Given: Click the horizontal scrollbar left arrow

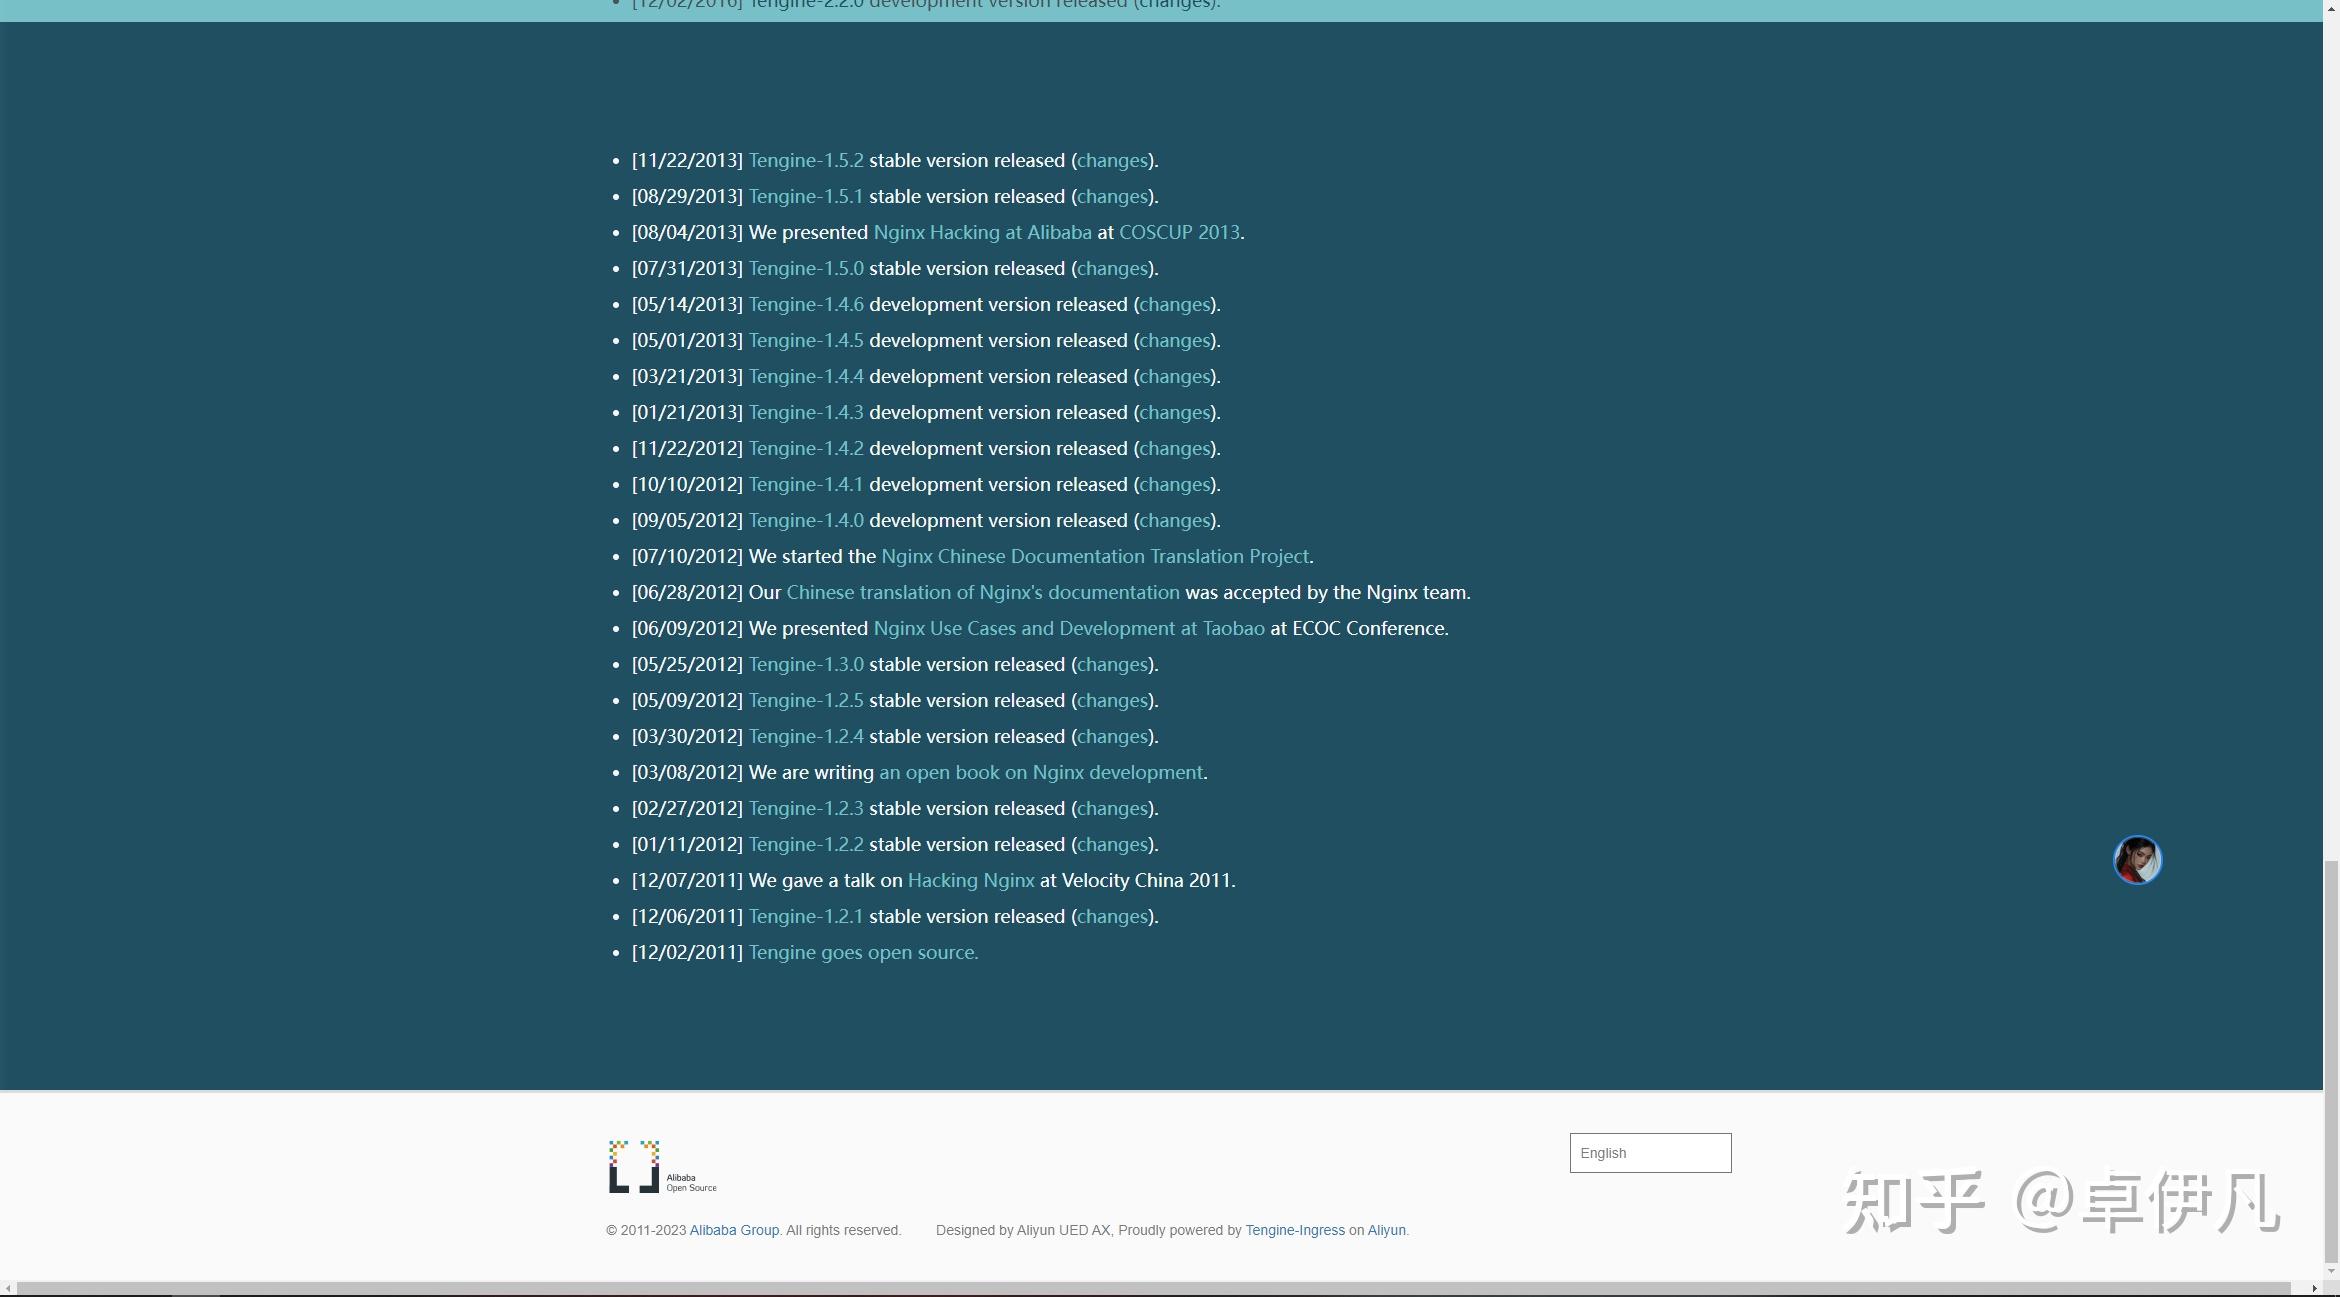Looking at the screenshot, I should pyautogui.click(x=8, y=1288).
